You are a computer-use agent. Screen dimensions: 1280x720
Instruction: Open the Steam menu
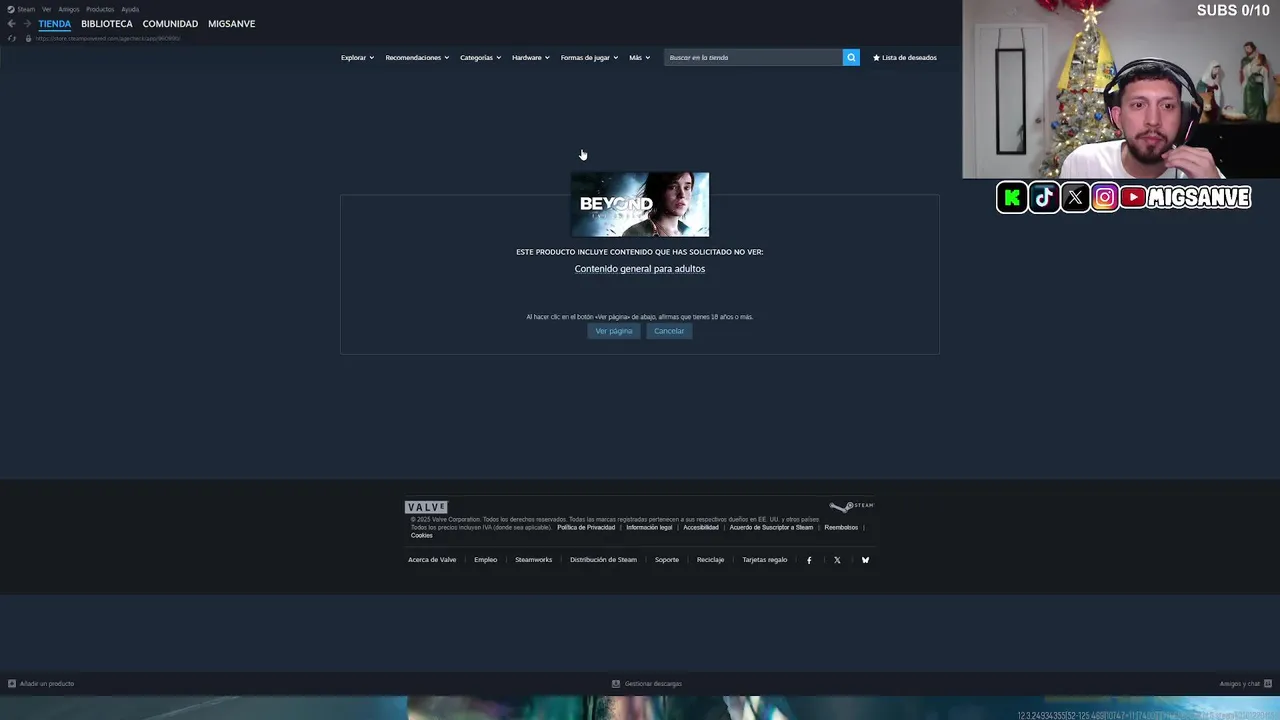click(26, 9)
